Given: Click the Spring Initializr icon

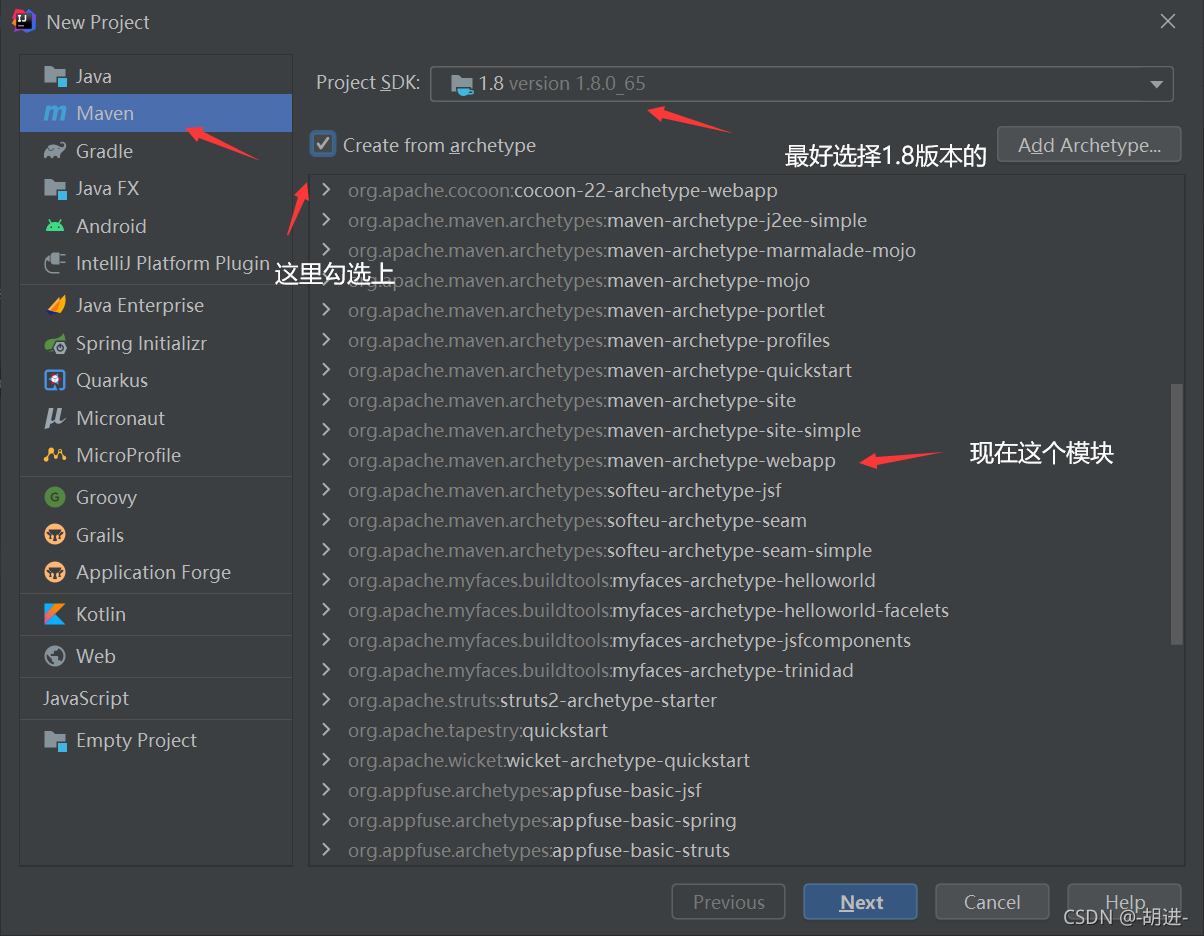Looking at the screenshot, I should click(x=55, y=343).
